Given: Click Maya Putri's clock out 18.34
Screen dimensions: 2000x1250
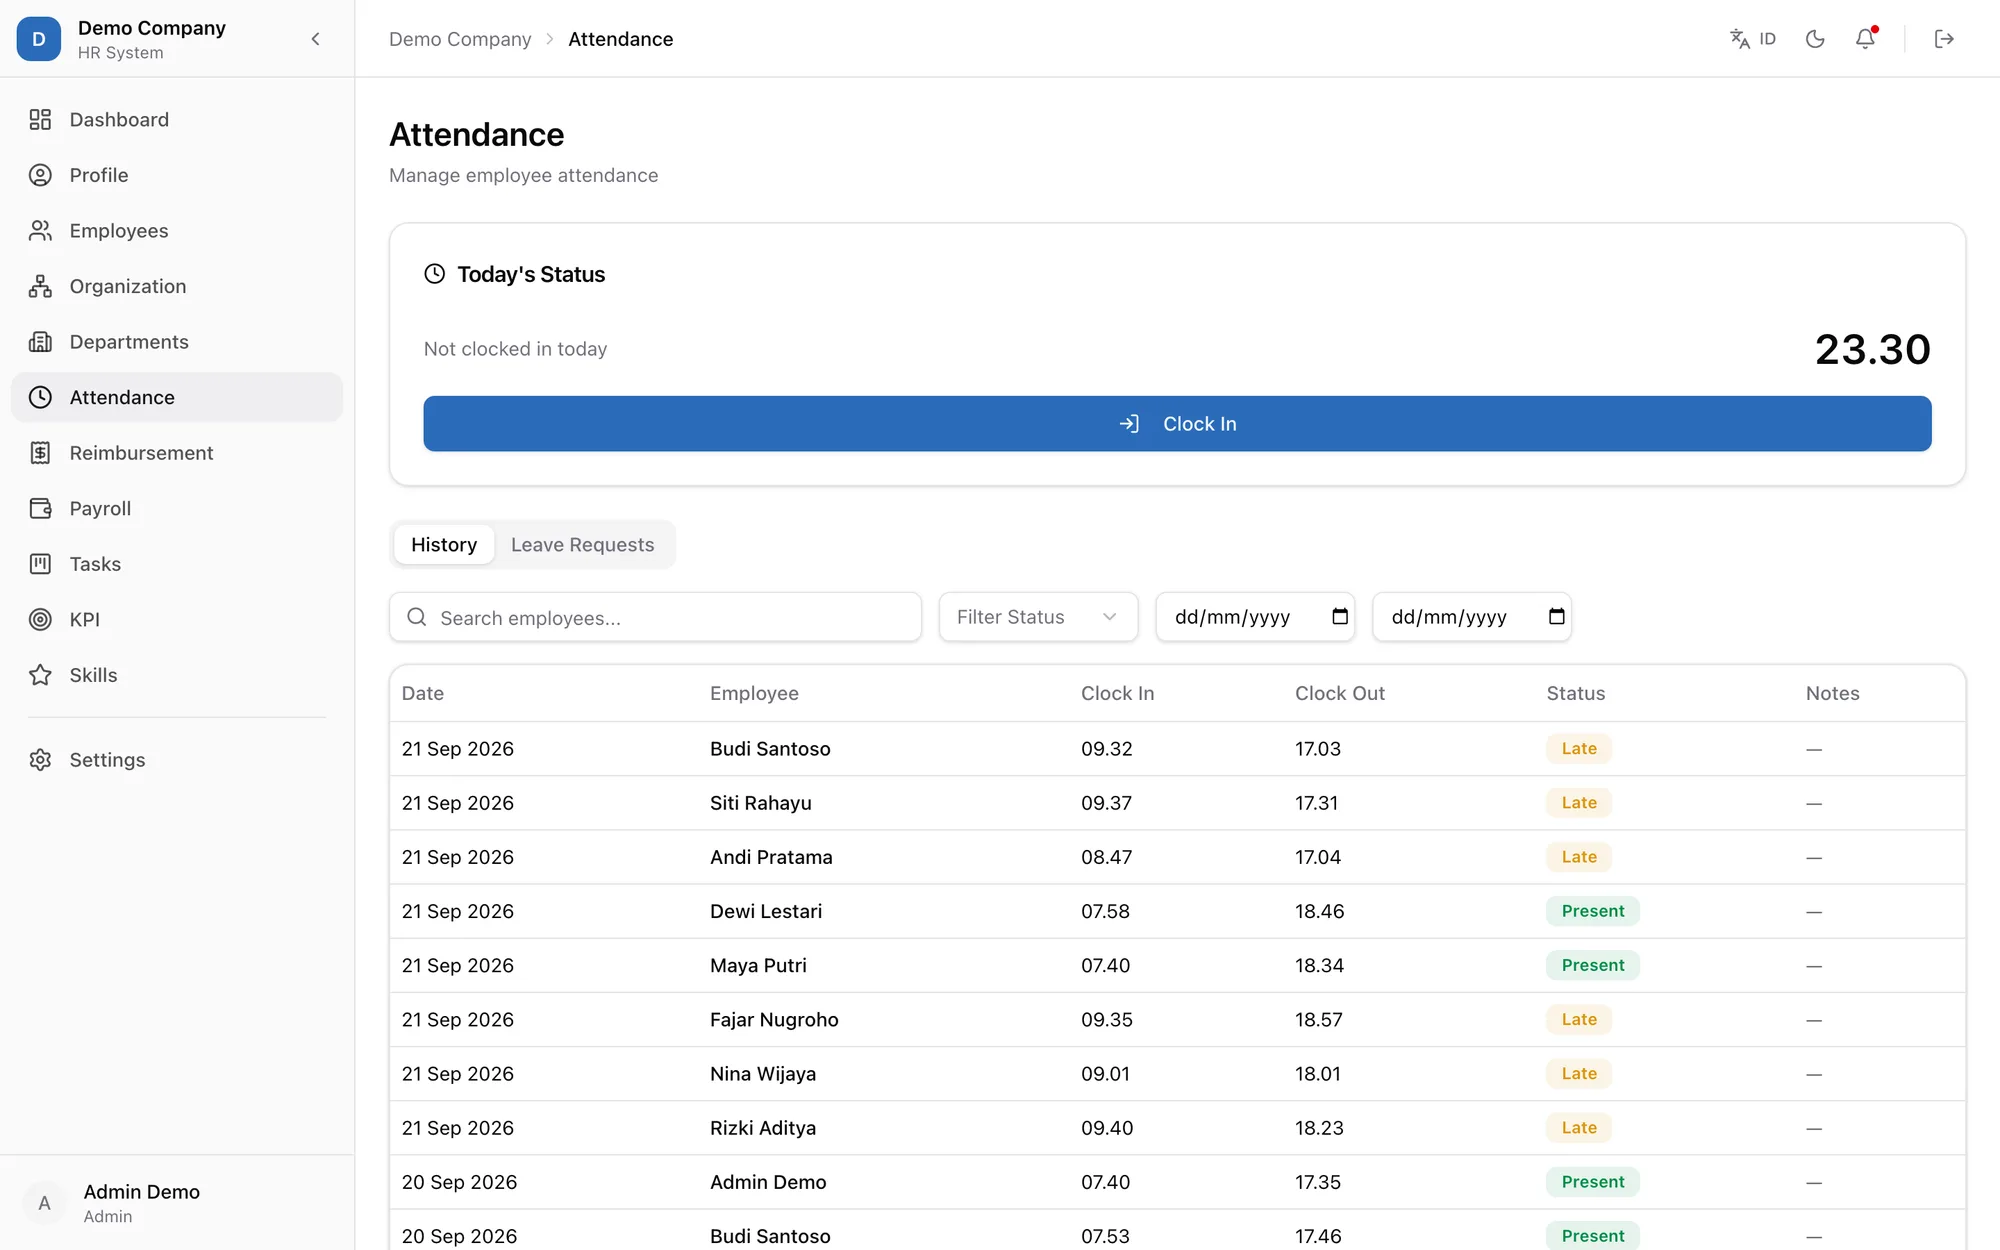Looking at the screenshot, I should pyautogui.click(x=1319, y=965).
